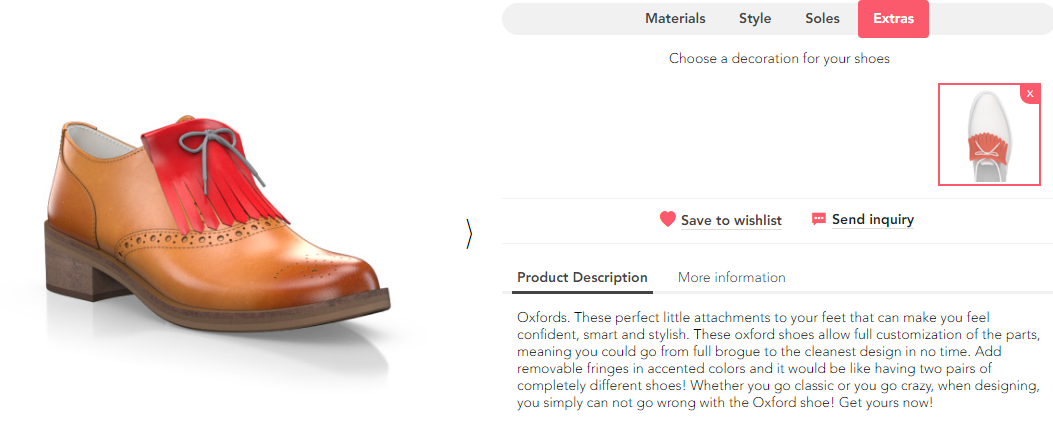1053x424 pixels.
Task: Click the heart icon beside Save to wishlist
Action: [x=668, y=219]
